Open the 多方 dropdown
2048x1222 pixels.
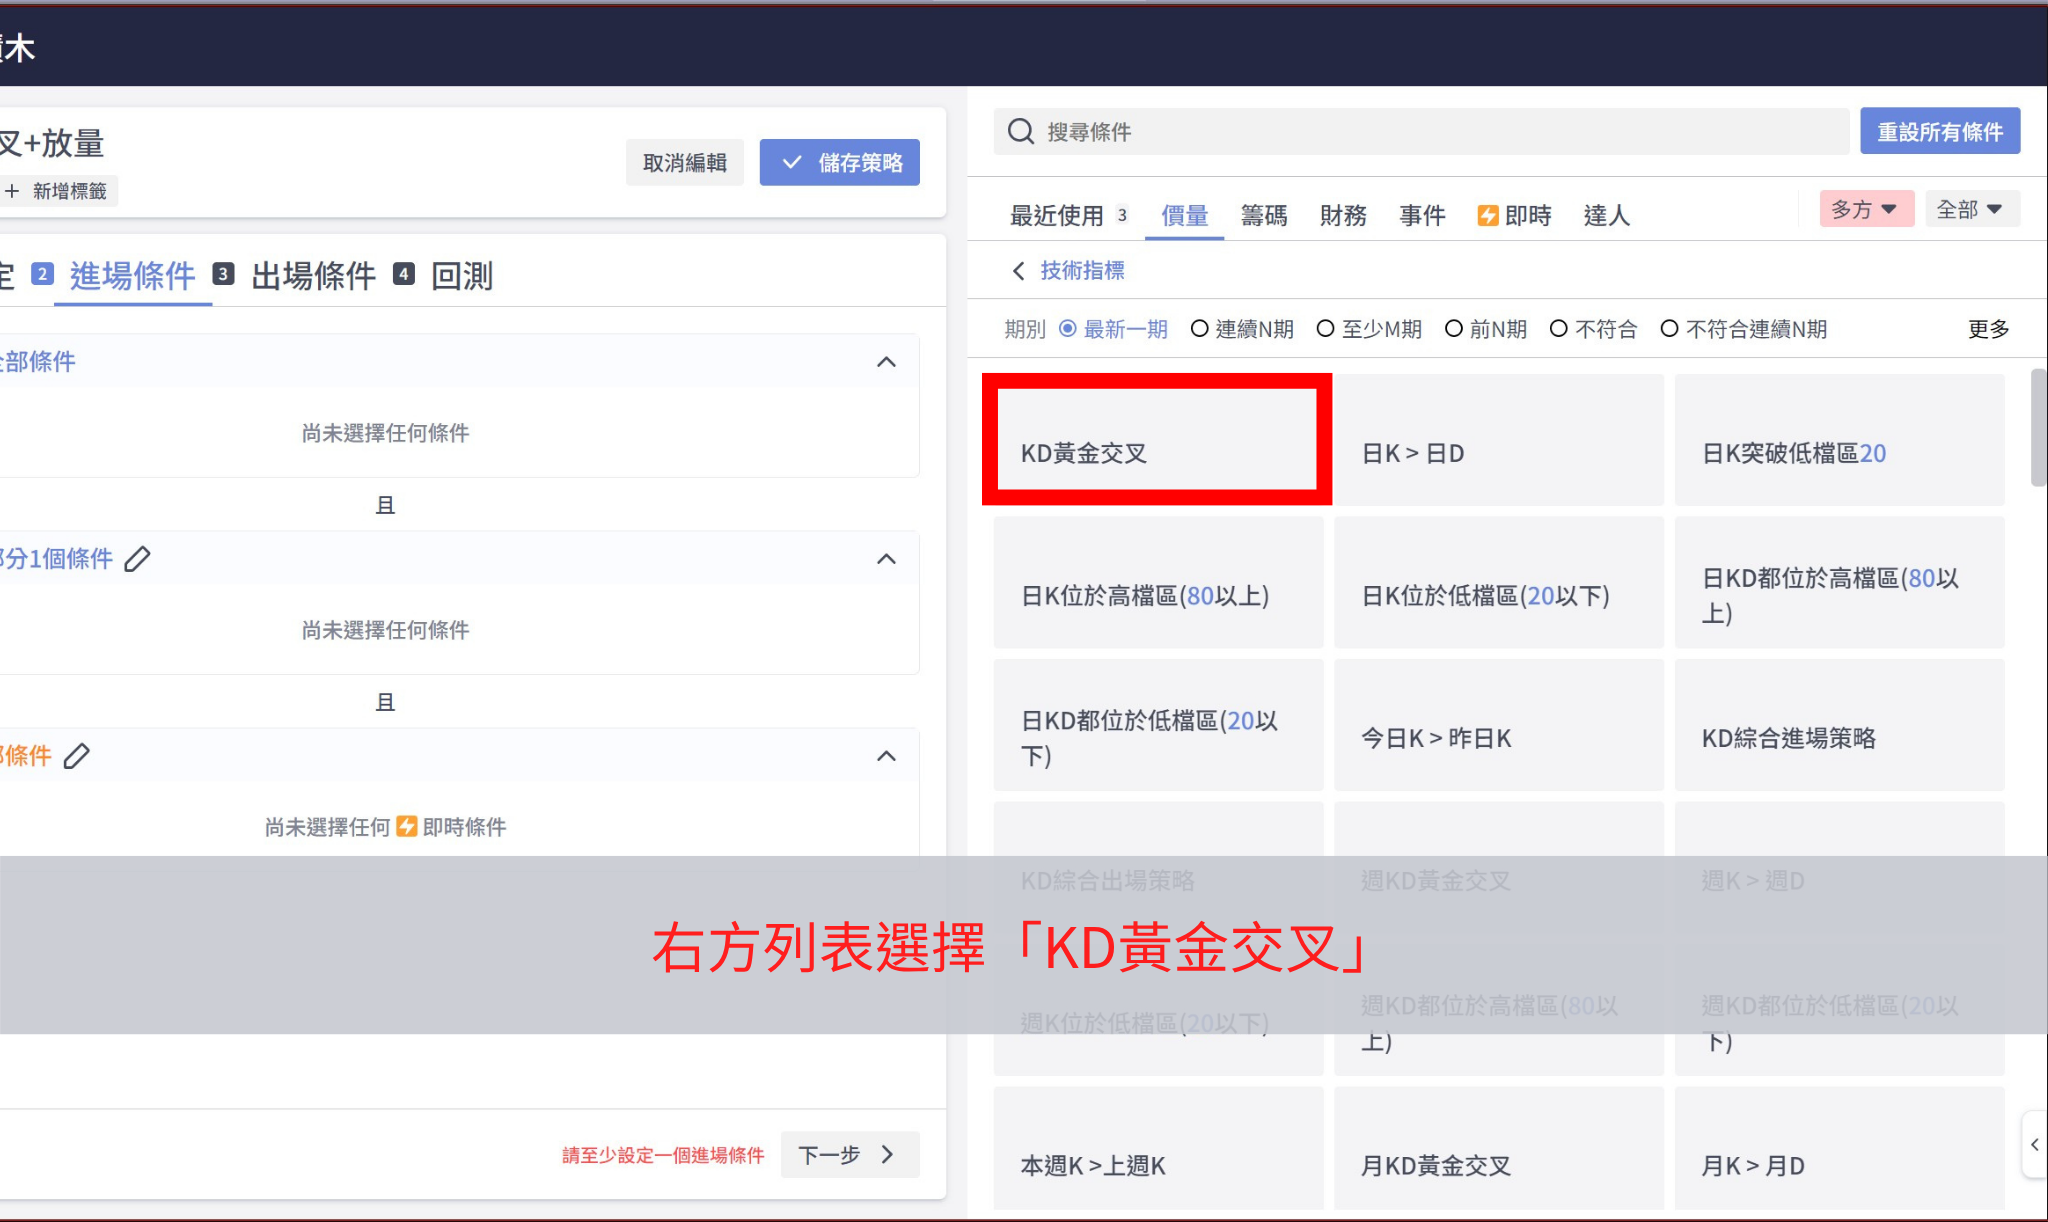pos(1865,209)
